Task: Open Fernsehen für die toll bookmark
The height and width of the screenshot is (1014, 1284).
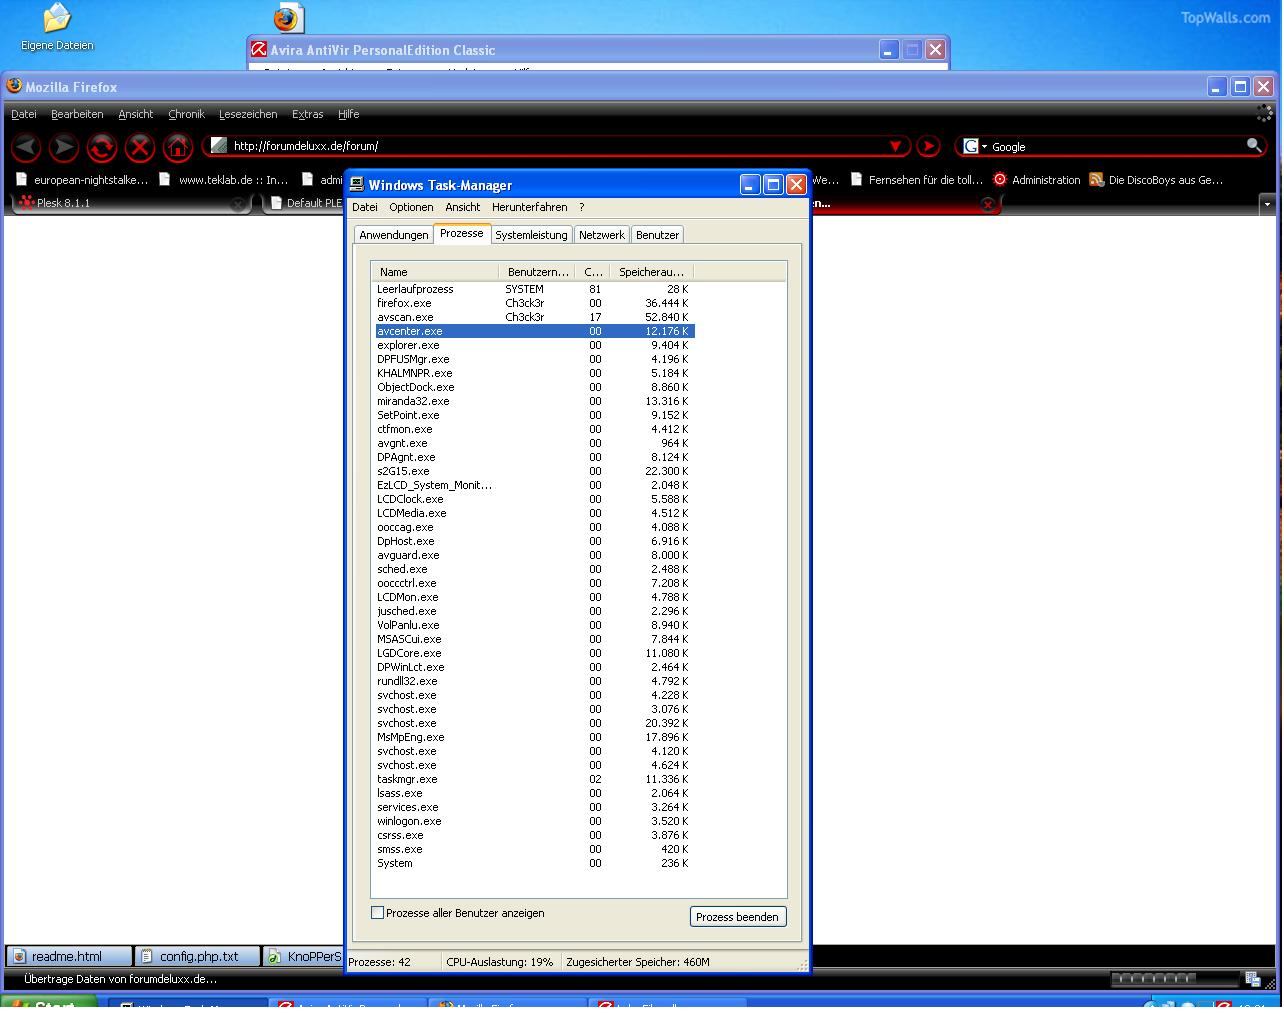Action: click(x=916, y=180)
